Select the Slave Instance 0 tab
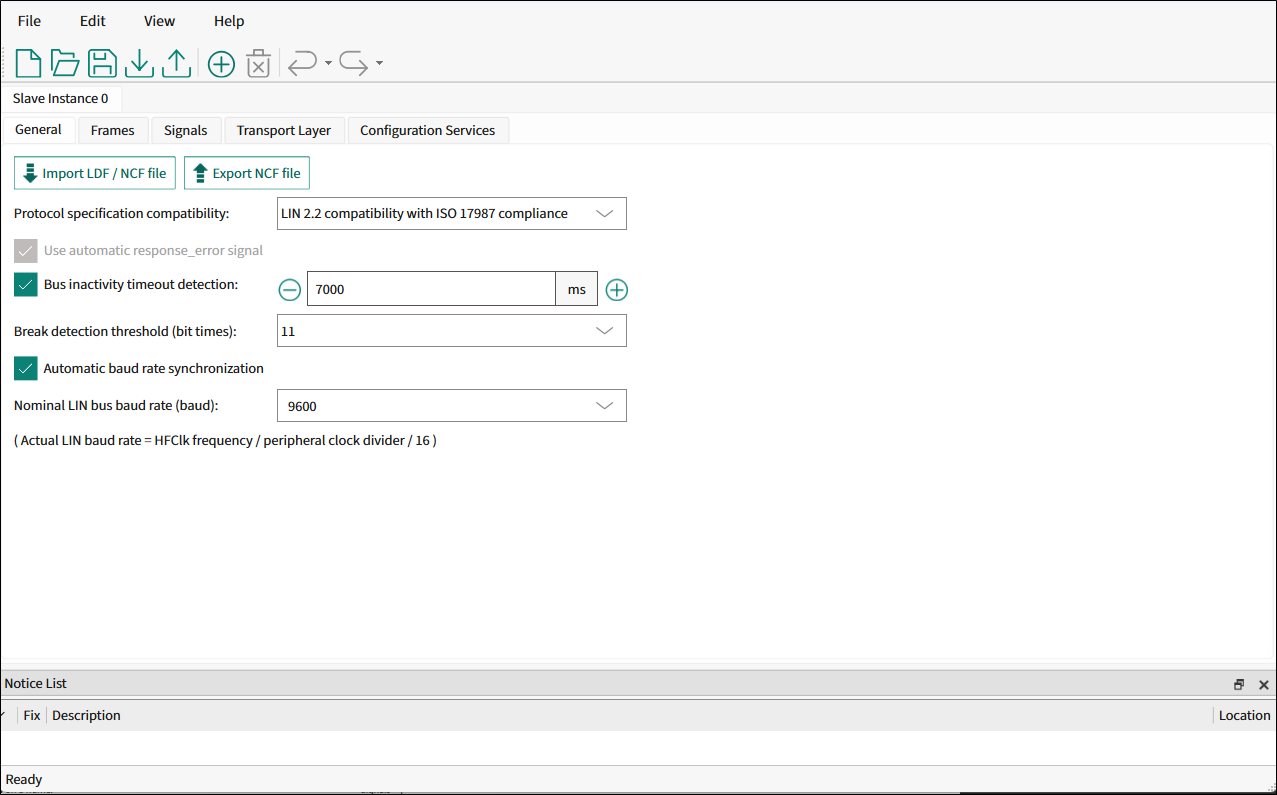 point(61,99)
